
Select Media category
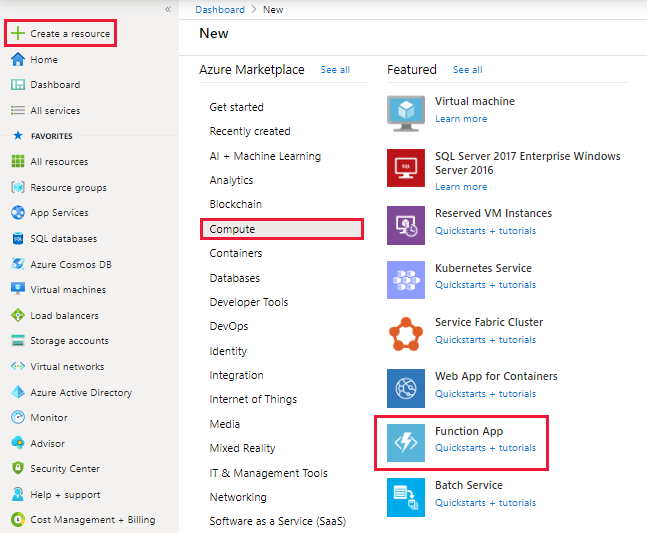(224, 424)
